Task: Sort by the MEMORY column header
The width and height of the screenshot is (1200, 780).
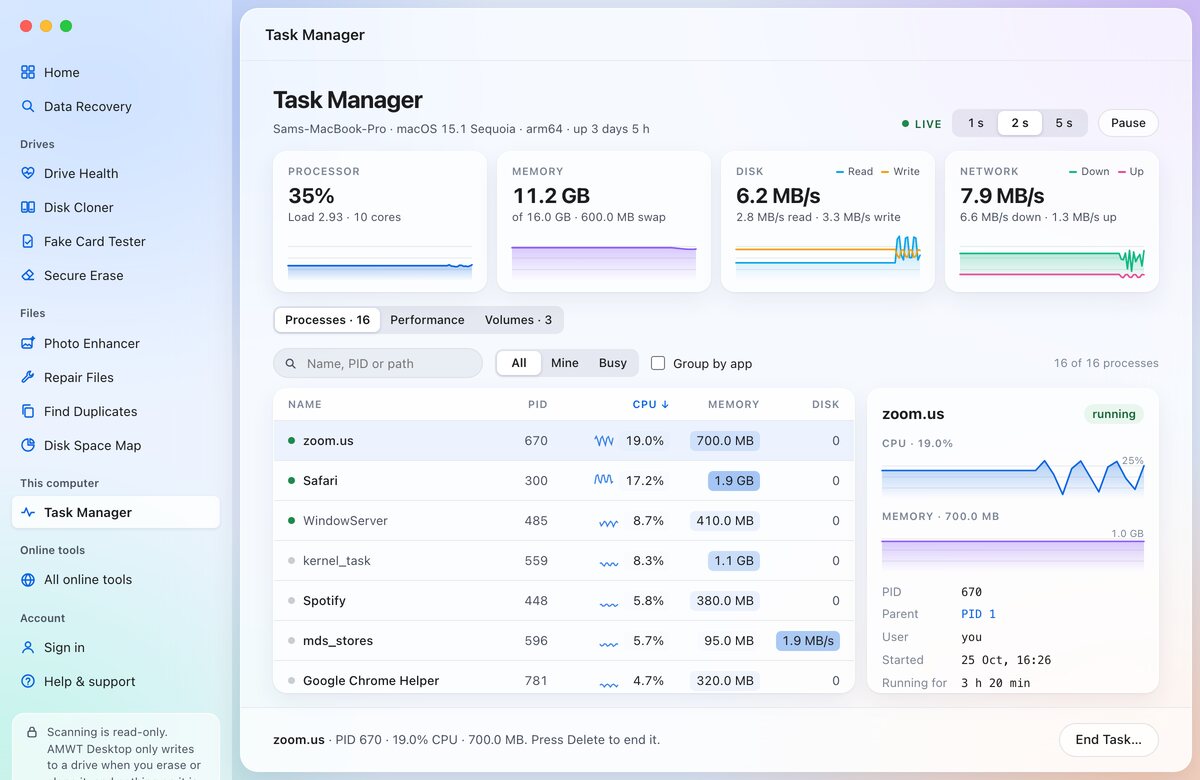Action: coord(734,405)
